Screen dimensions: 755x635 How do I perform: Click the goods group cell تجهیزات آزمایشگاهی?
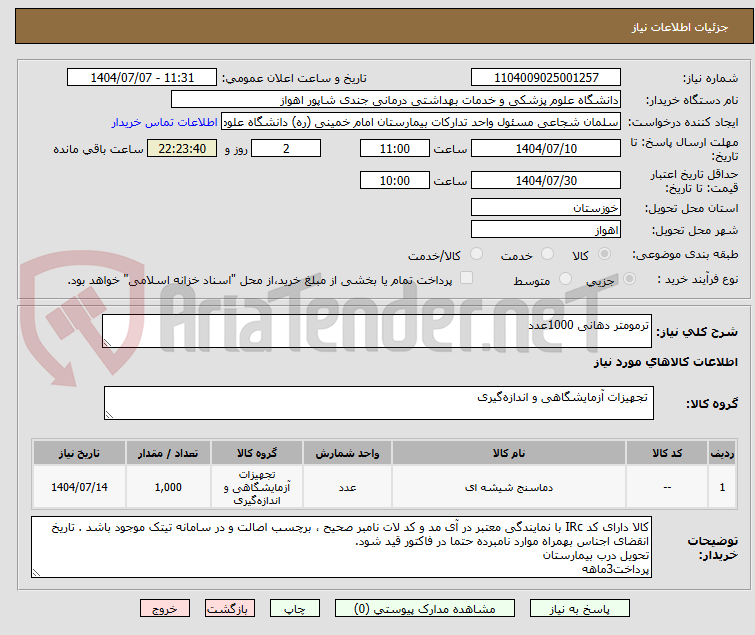257,487
